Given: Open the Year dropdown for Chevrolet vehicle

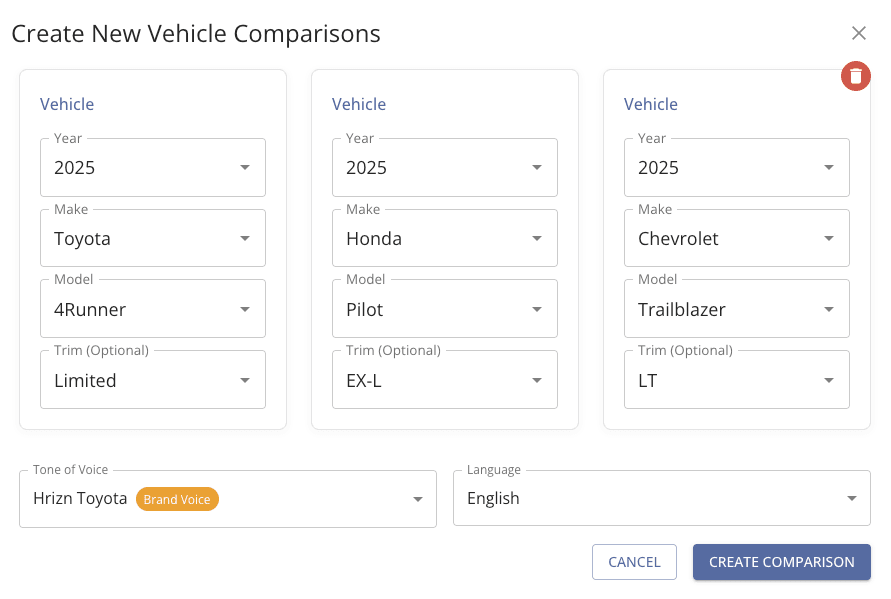Looking at the screenshot, I should click(737, 168).
